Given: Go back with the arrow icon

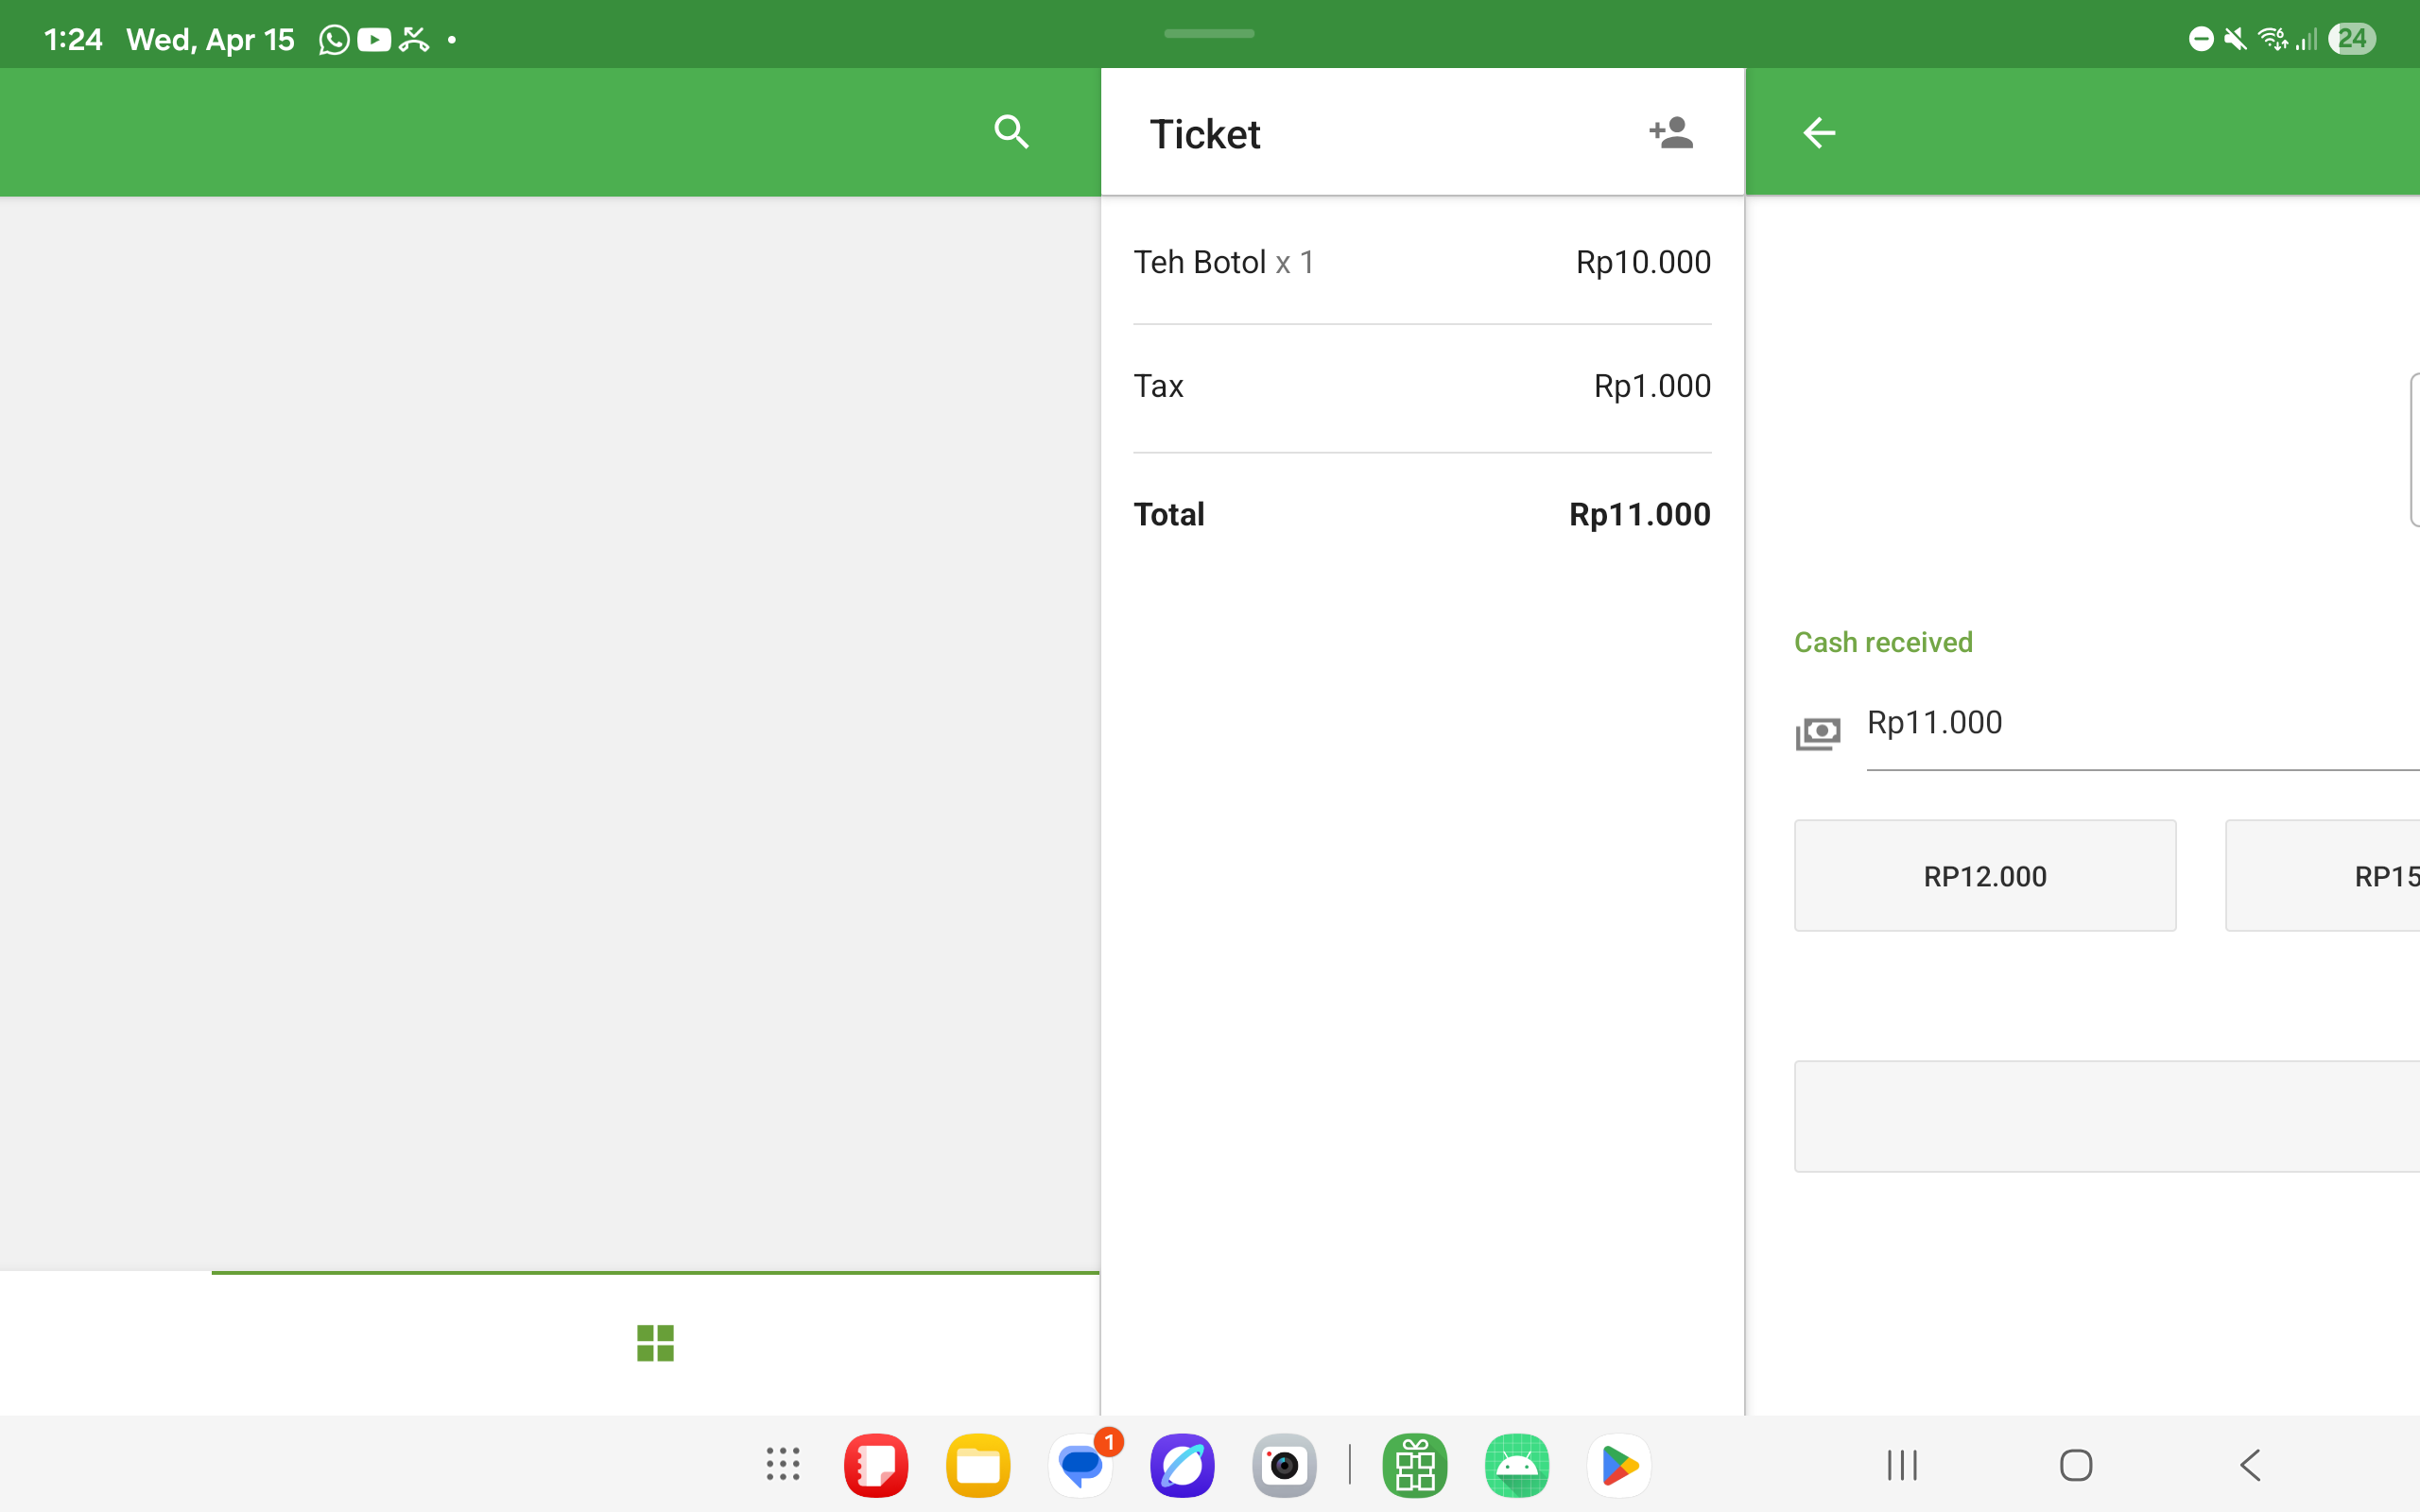Looking at the screenshot, I should pyautogui.click(x=1818, y=132).
